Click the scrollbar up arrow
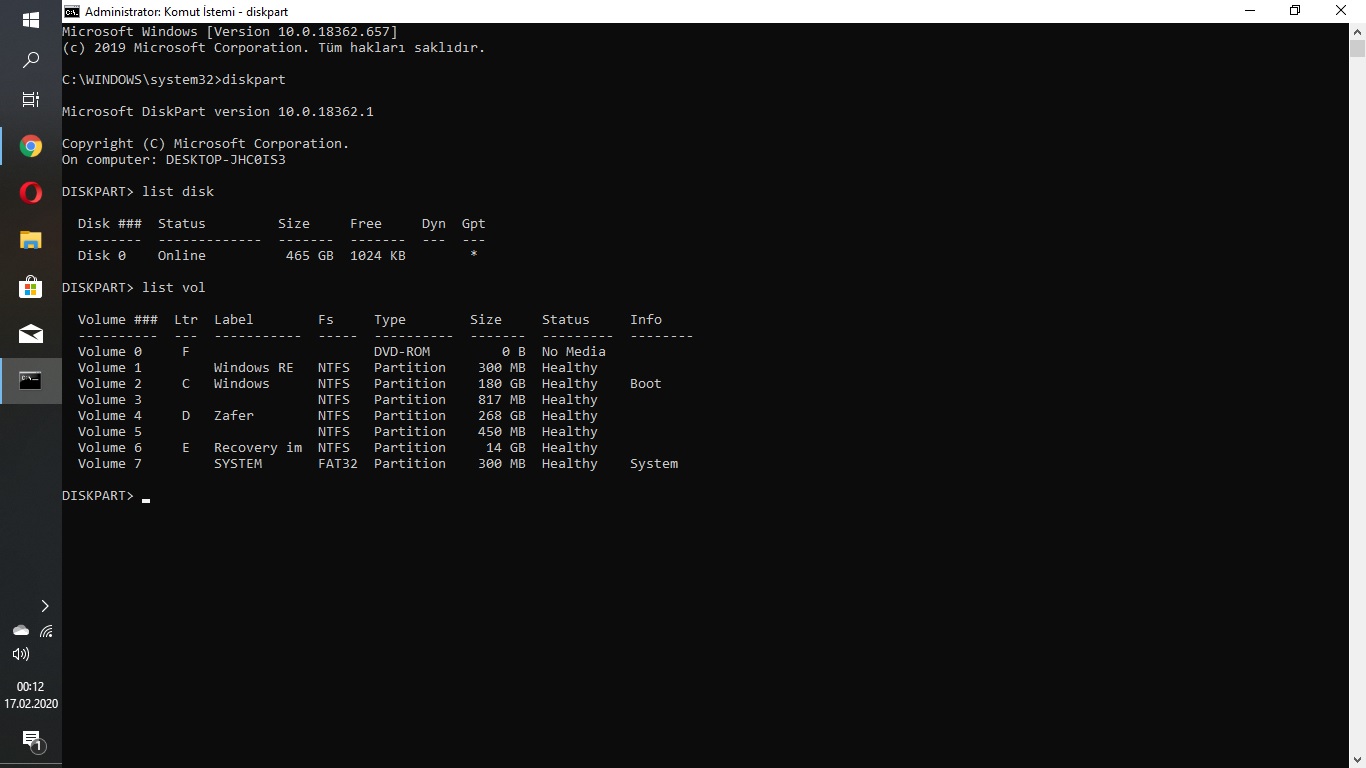The image size is (1366, 768). 1357,31
